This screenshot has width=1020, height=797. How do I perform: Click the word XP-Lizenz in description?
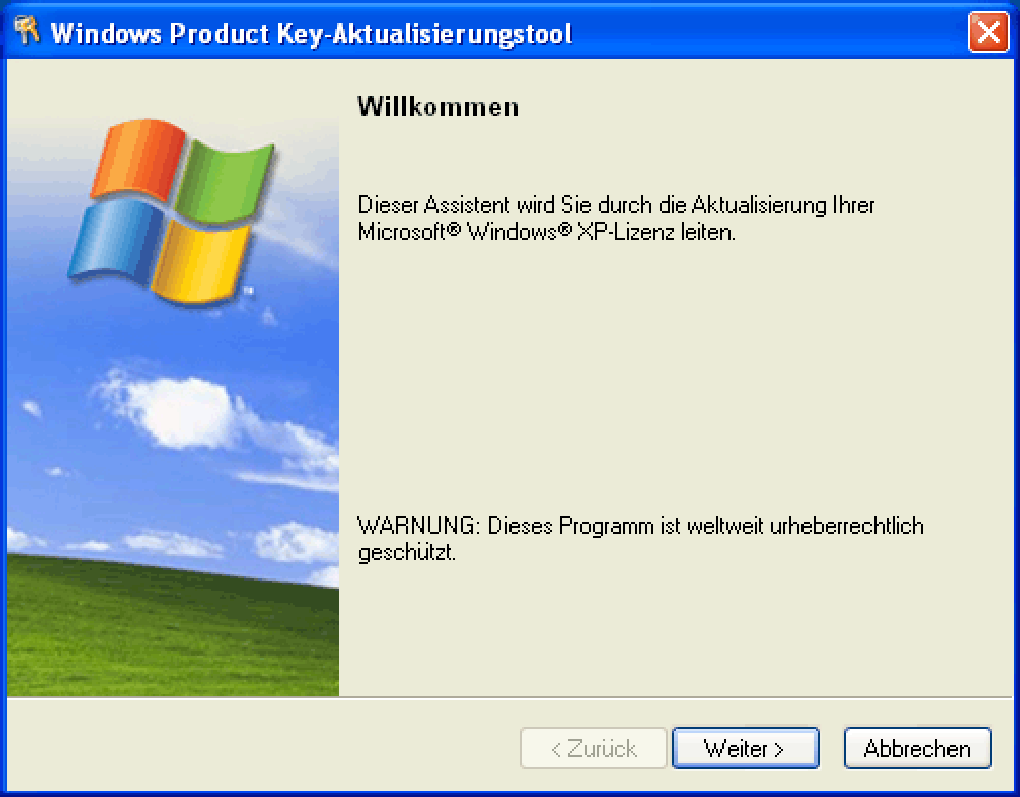point(626,232)
